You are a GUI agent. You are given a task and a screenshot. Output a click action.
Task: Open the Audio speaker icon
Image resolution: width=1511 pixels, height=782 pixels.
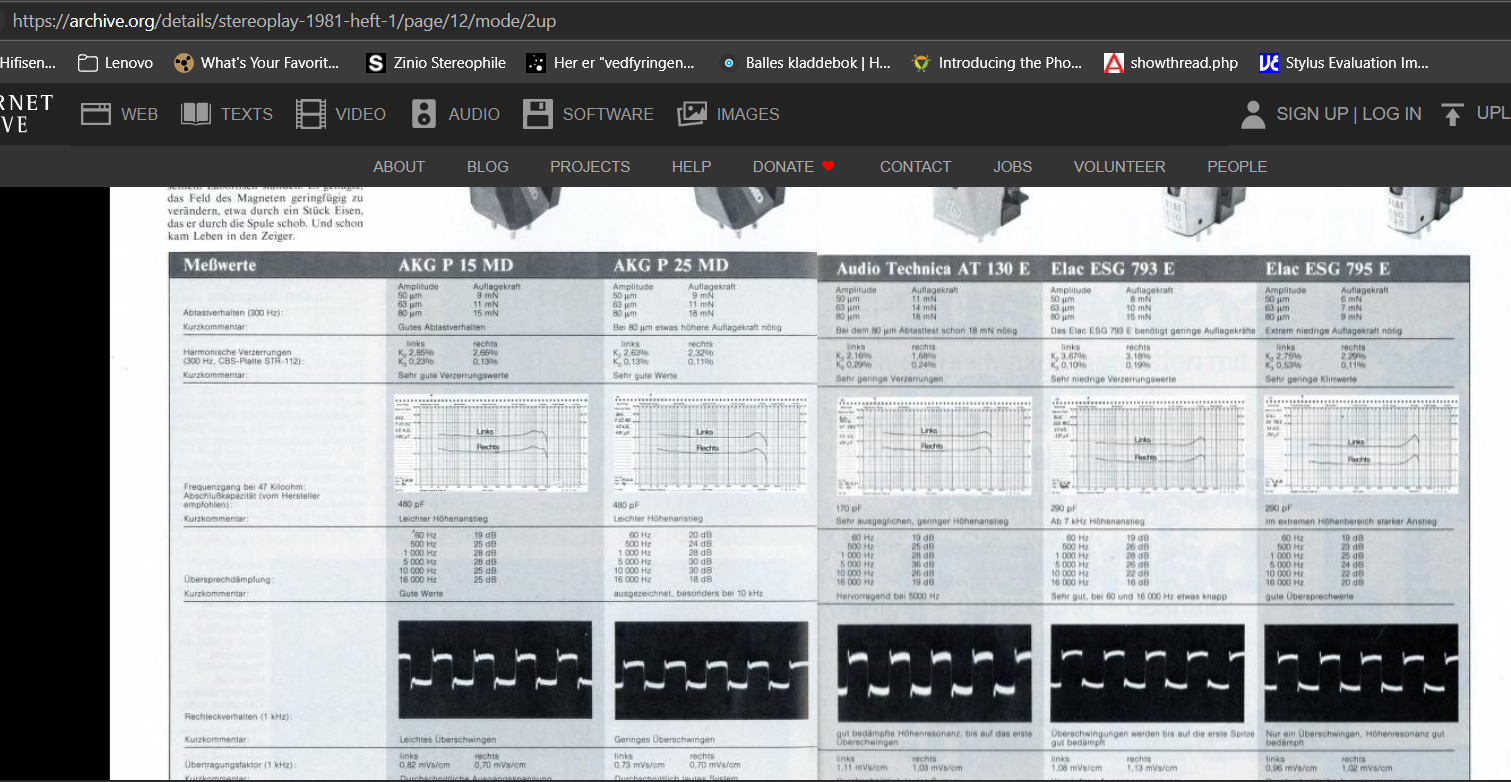pos(424,114)
